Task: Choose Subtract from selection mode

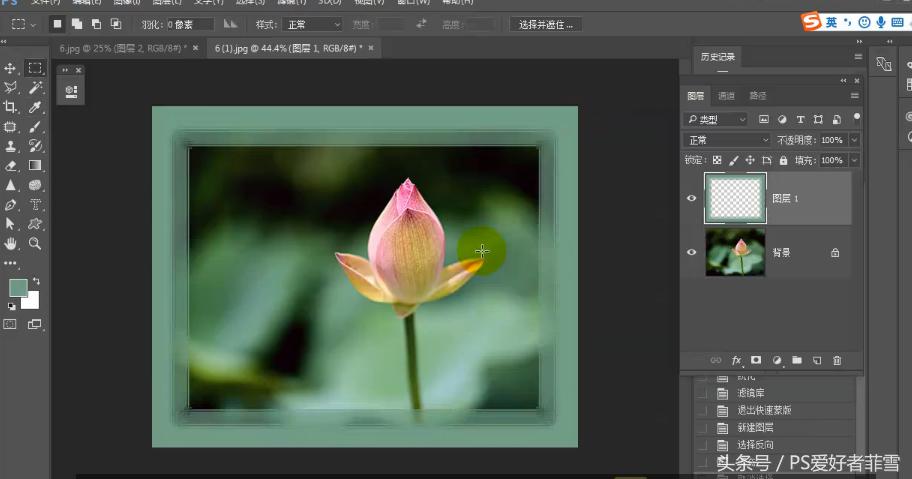Action: pos(96,24)
